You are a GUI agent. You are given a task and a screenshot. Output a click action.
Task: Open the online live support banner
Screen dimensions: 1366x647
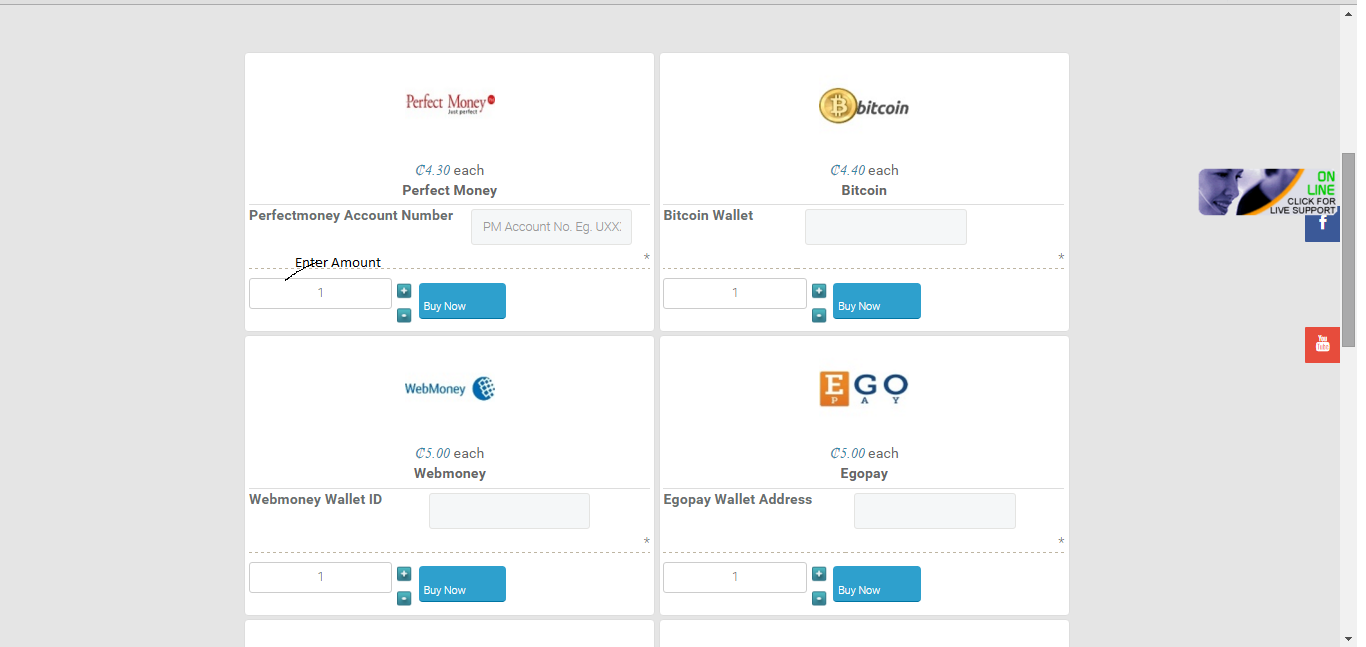[1267, 191]
